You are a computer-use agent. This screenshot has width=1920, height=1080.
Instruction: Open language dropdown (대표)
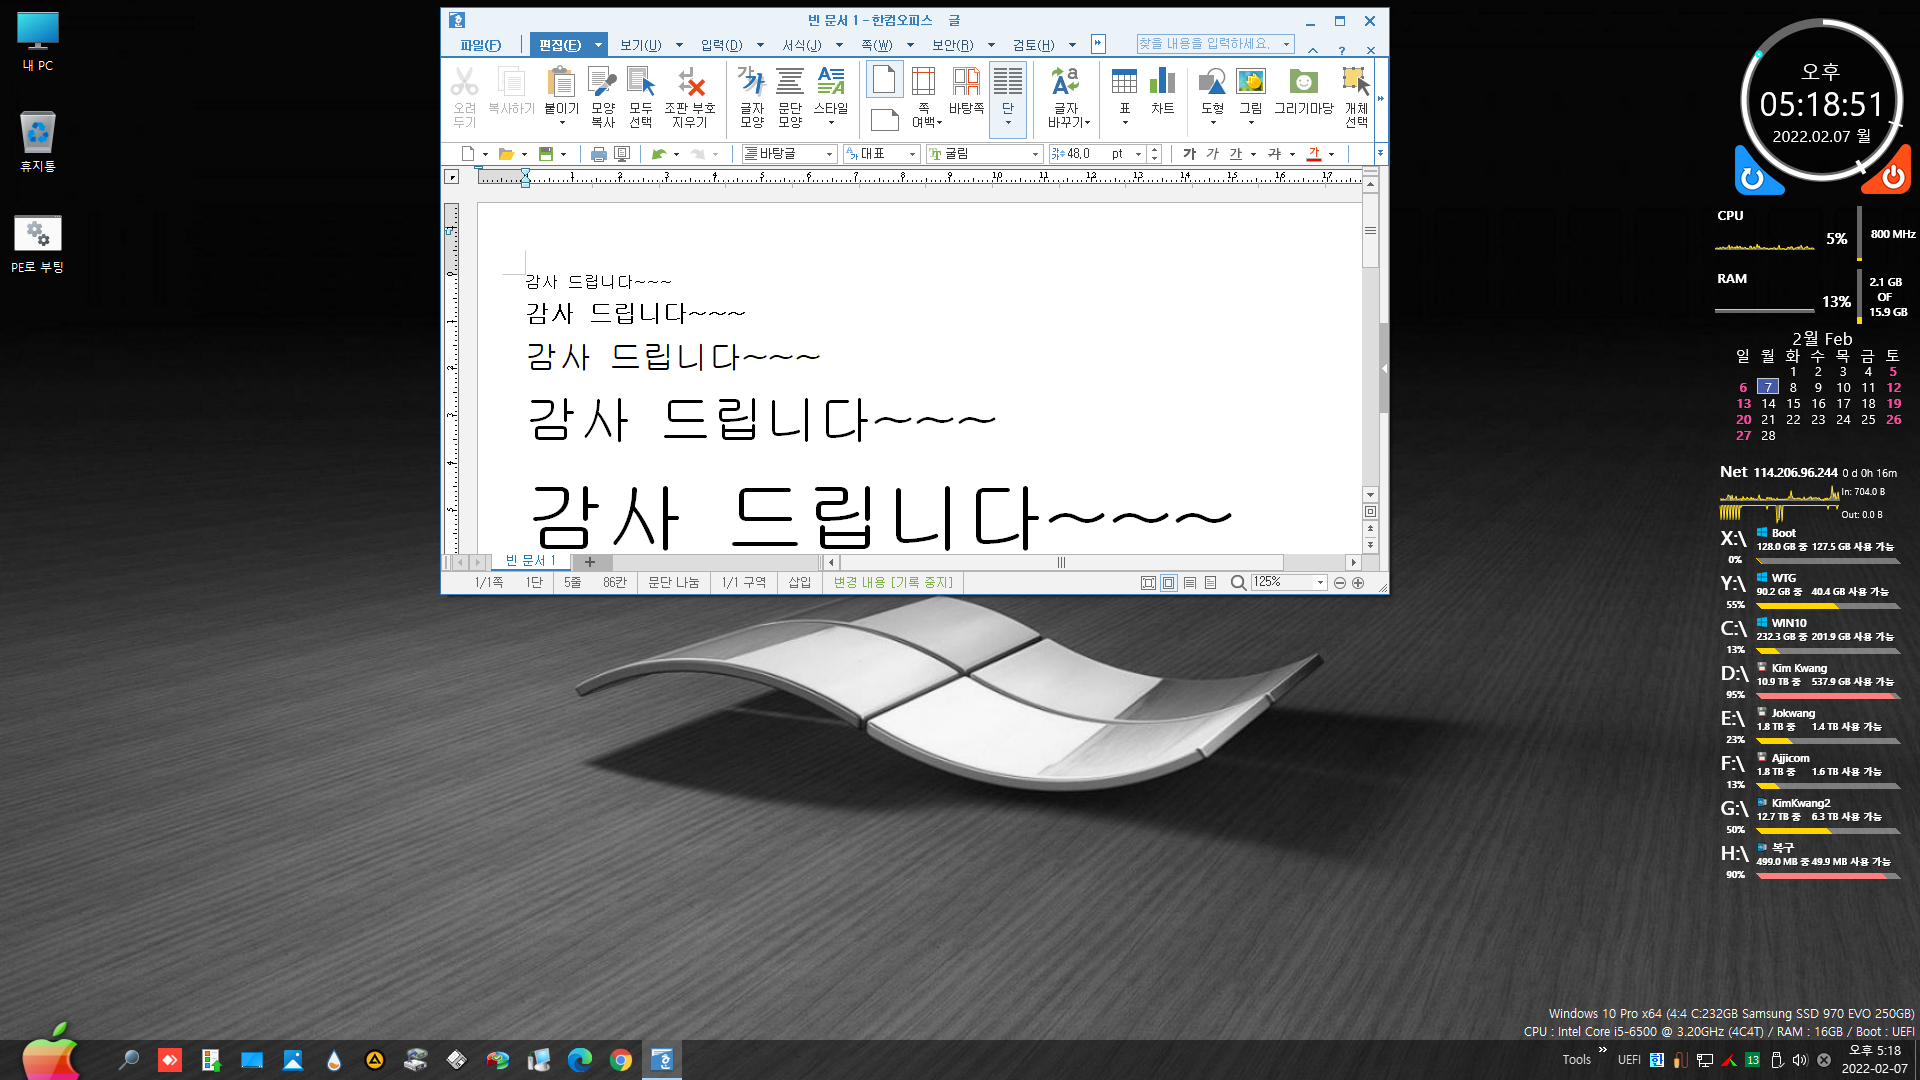tap(881, 154)
